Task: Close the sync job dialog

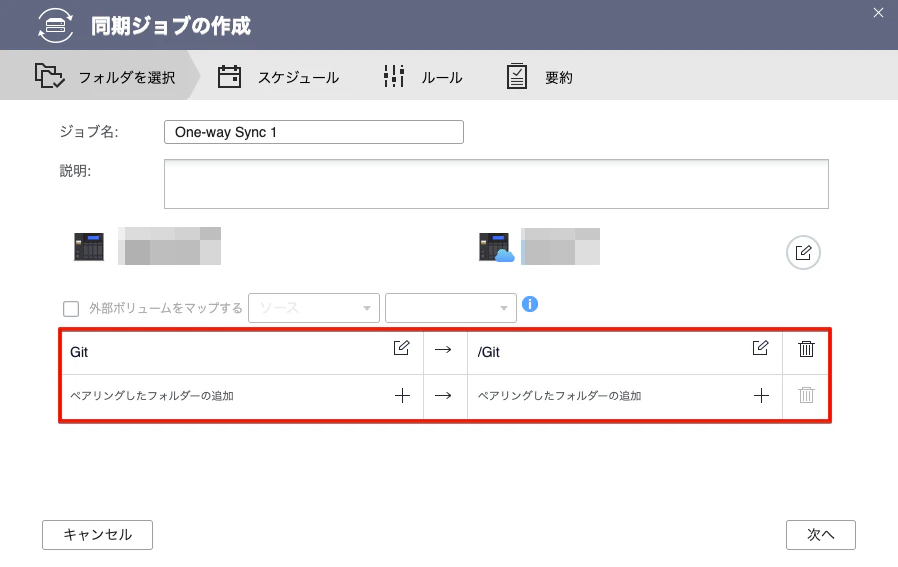Action: point(878,13)
